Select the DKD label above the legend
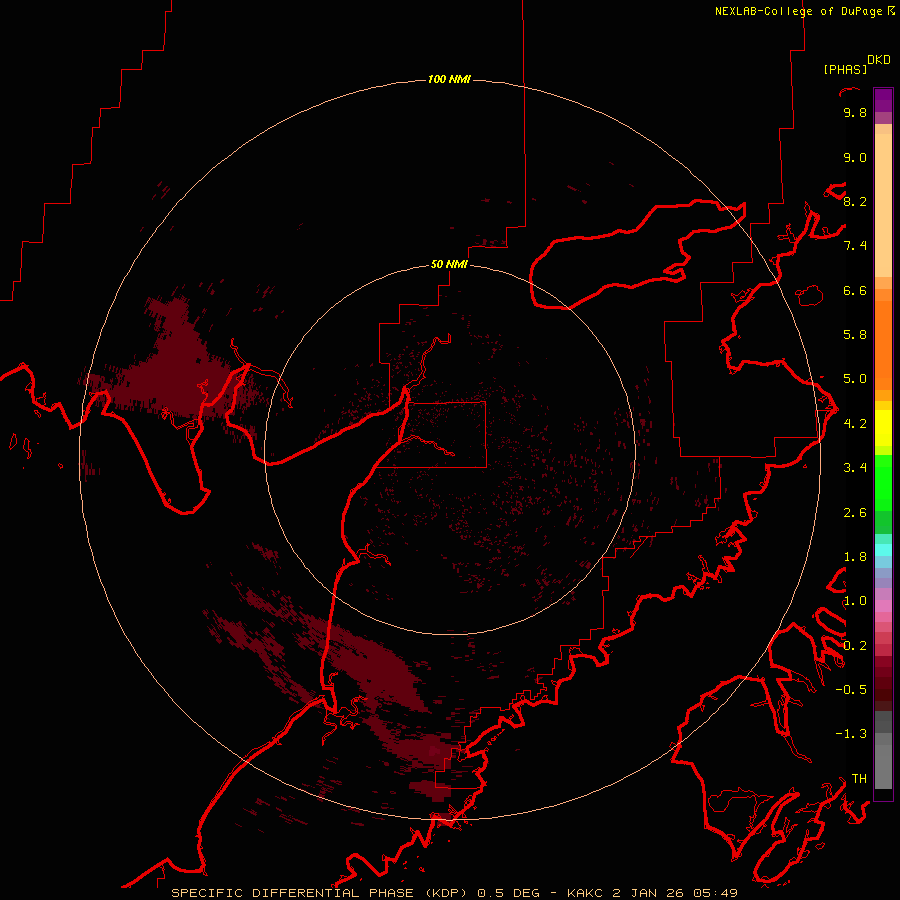Viewport: 900px width, 900px height. point(879,60)
